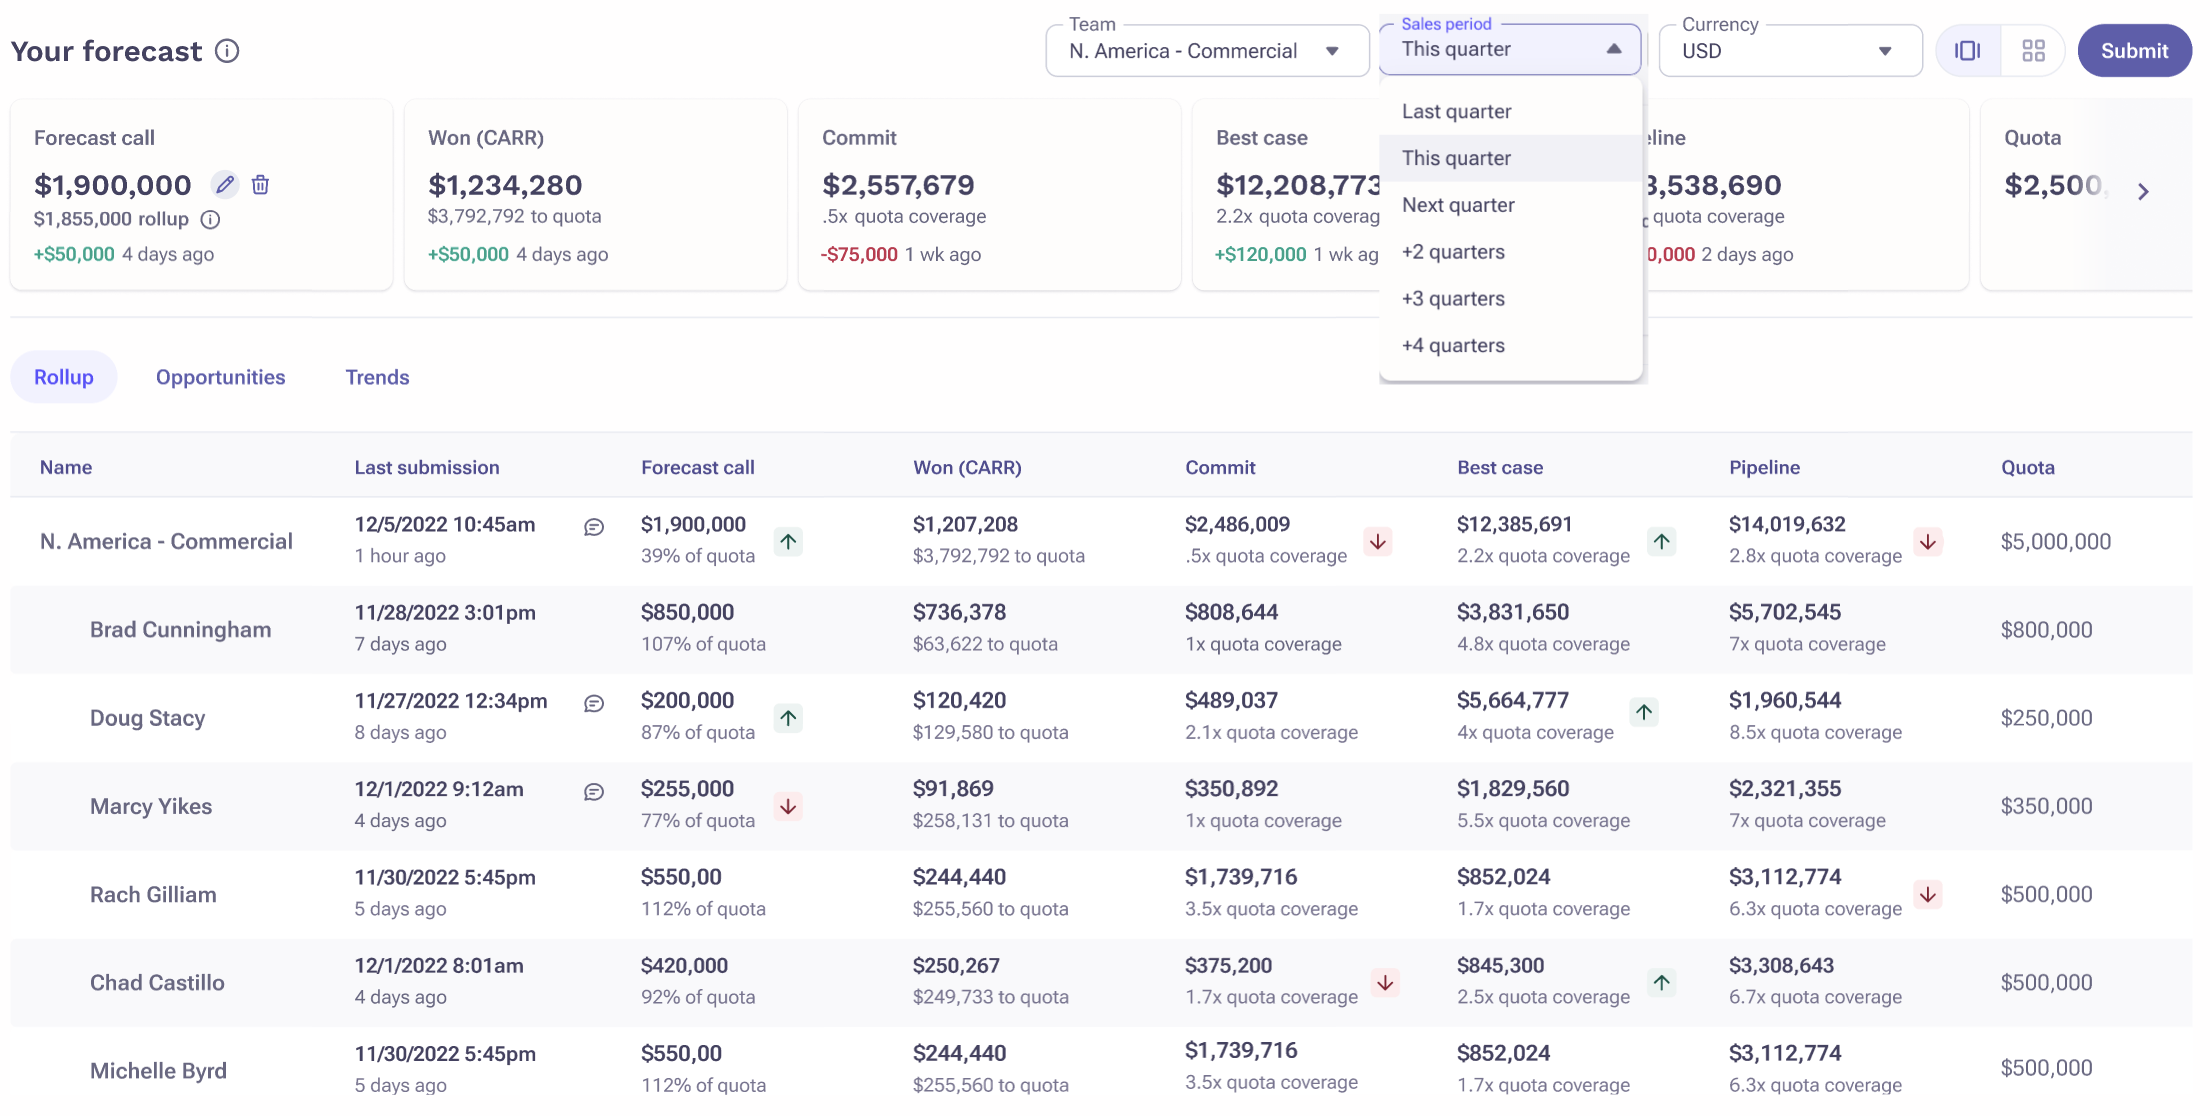Click green up arrow beside Doug Stacy's $200,000

pyautogui.click(x=788, y=718)
